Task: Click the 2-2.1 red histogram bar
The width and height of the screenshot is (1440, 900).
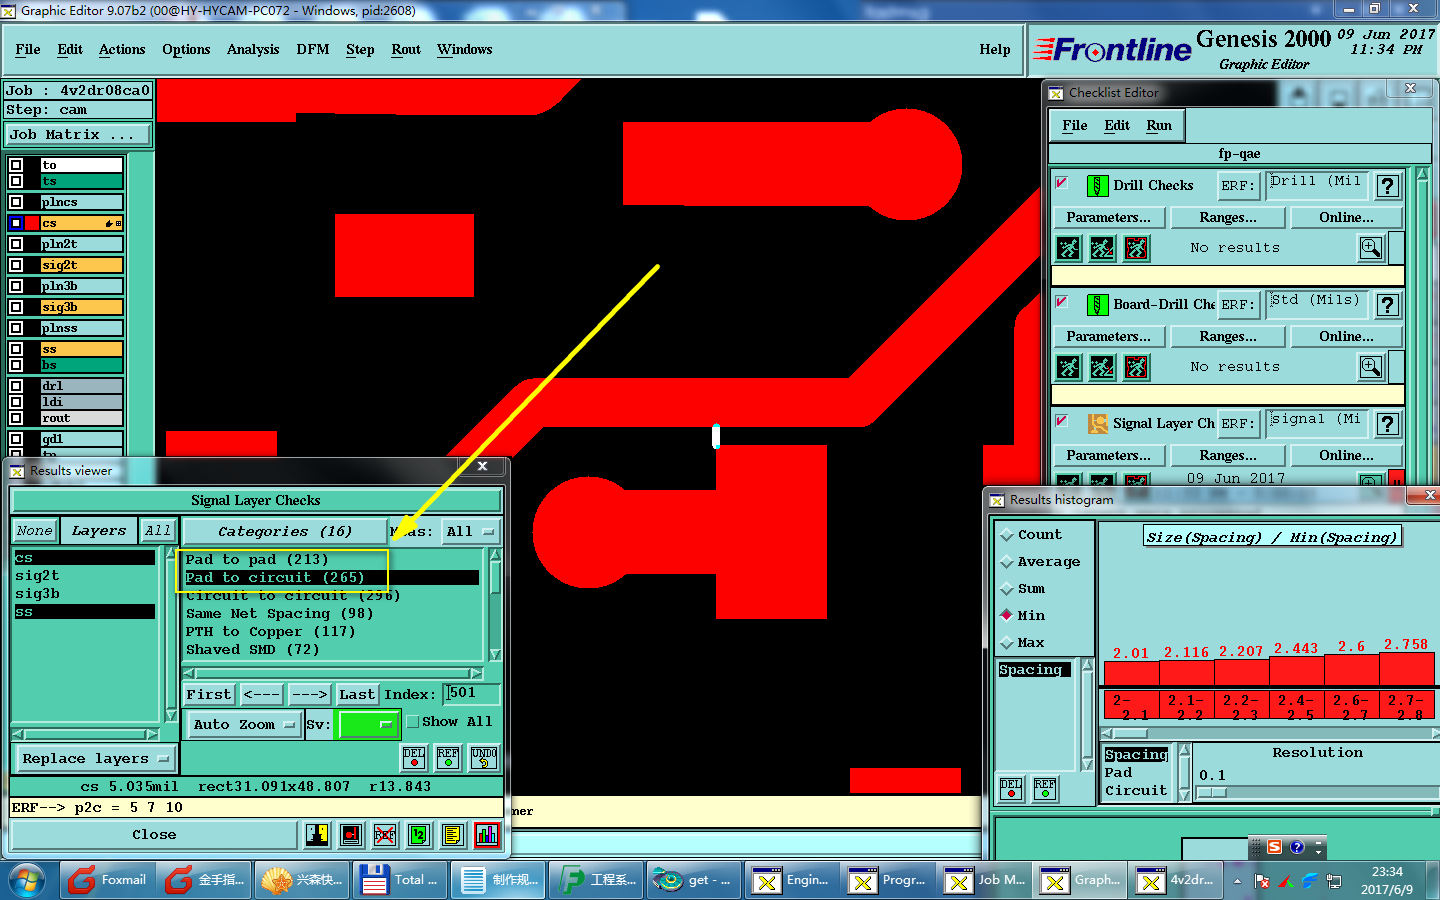Action: coord(1131,673)
